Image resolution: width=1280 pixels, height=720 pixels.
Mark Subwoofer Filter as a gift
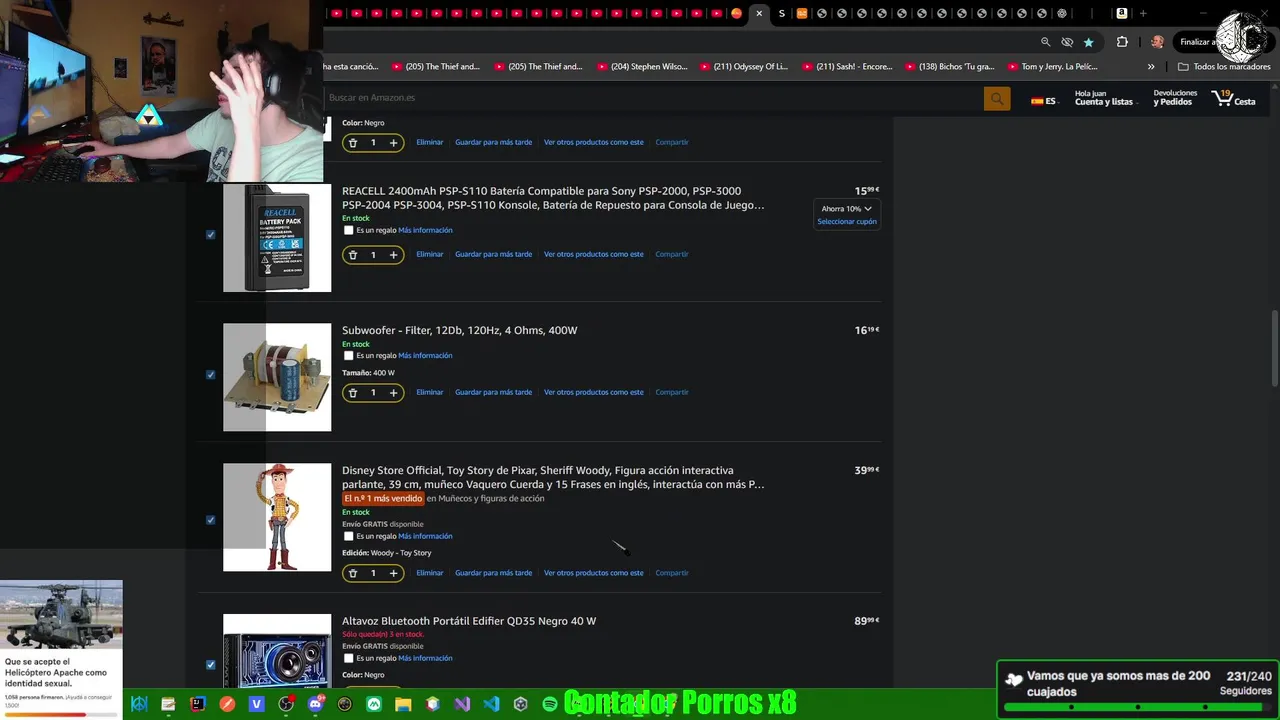point(348,356)
